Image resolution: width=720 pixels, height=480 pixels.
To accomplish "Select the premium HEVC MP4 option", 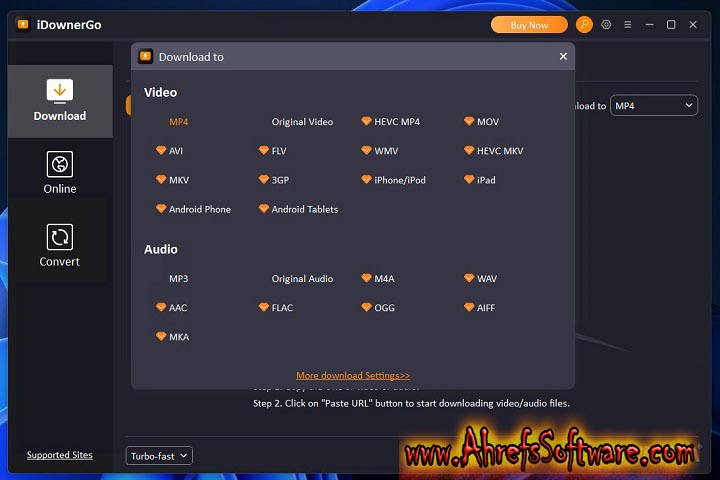I will click(396, 122).
